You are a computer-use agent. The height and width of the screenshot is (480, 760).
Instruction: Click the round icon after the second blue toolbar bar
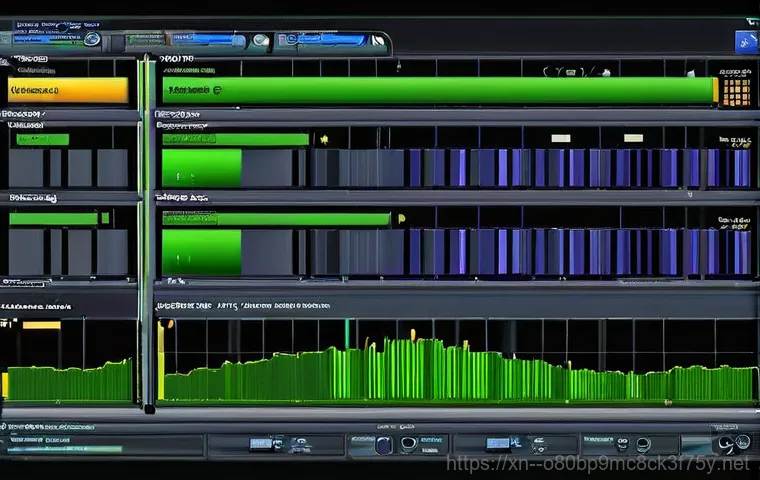pos(260,41)
